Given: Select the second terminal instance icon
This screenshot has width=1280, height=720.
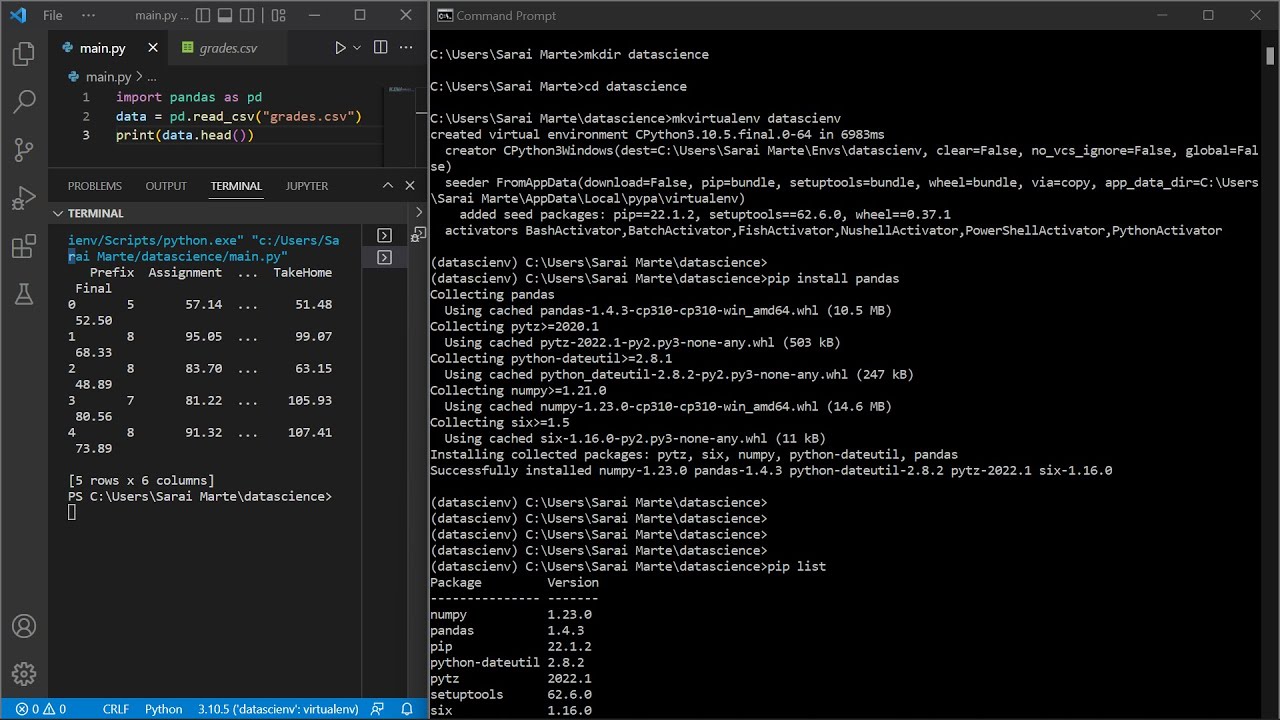Looking at the screenshot, I should [x=384, y=257].
